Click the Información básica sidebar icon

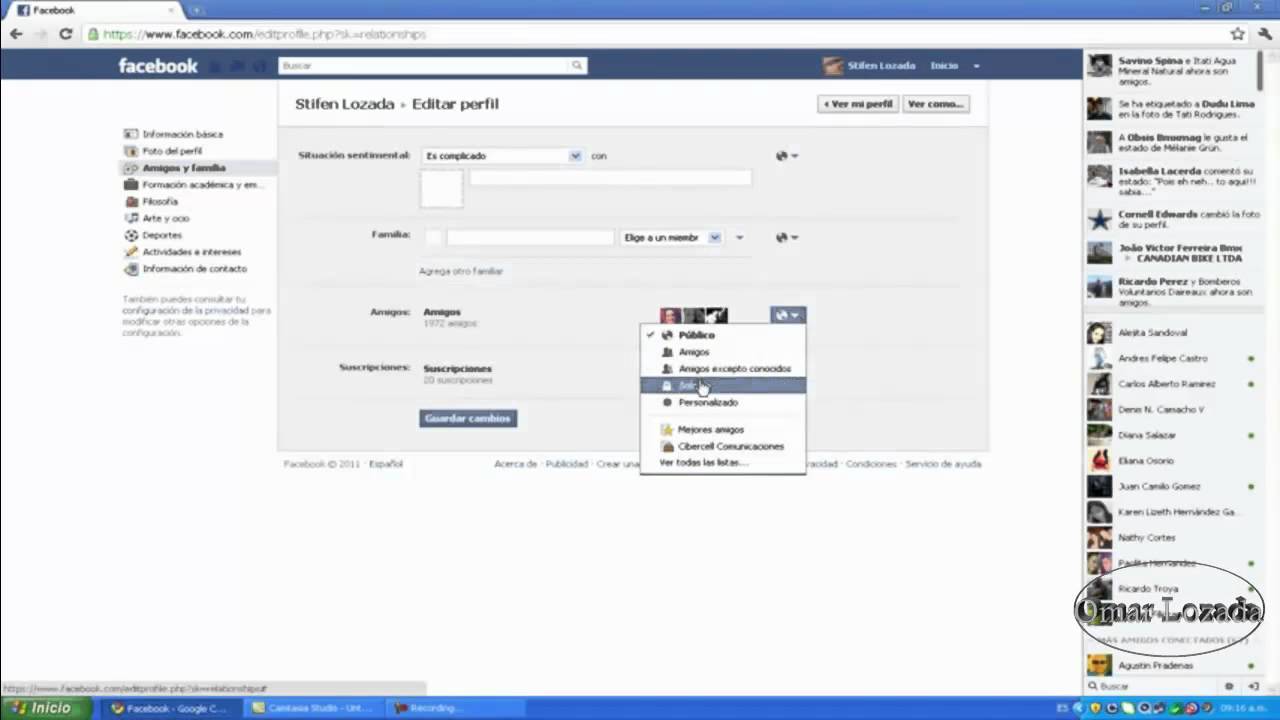[x=131, y=134]
